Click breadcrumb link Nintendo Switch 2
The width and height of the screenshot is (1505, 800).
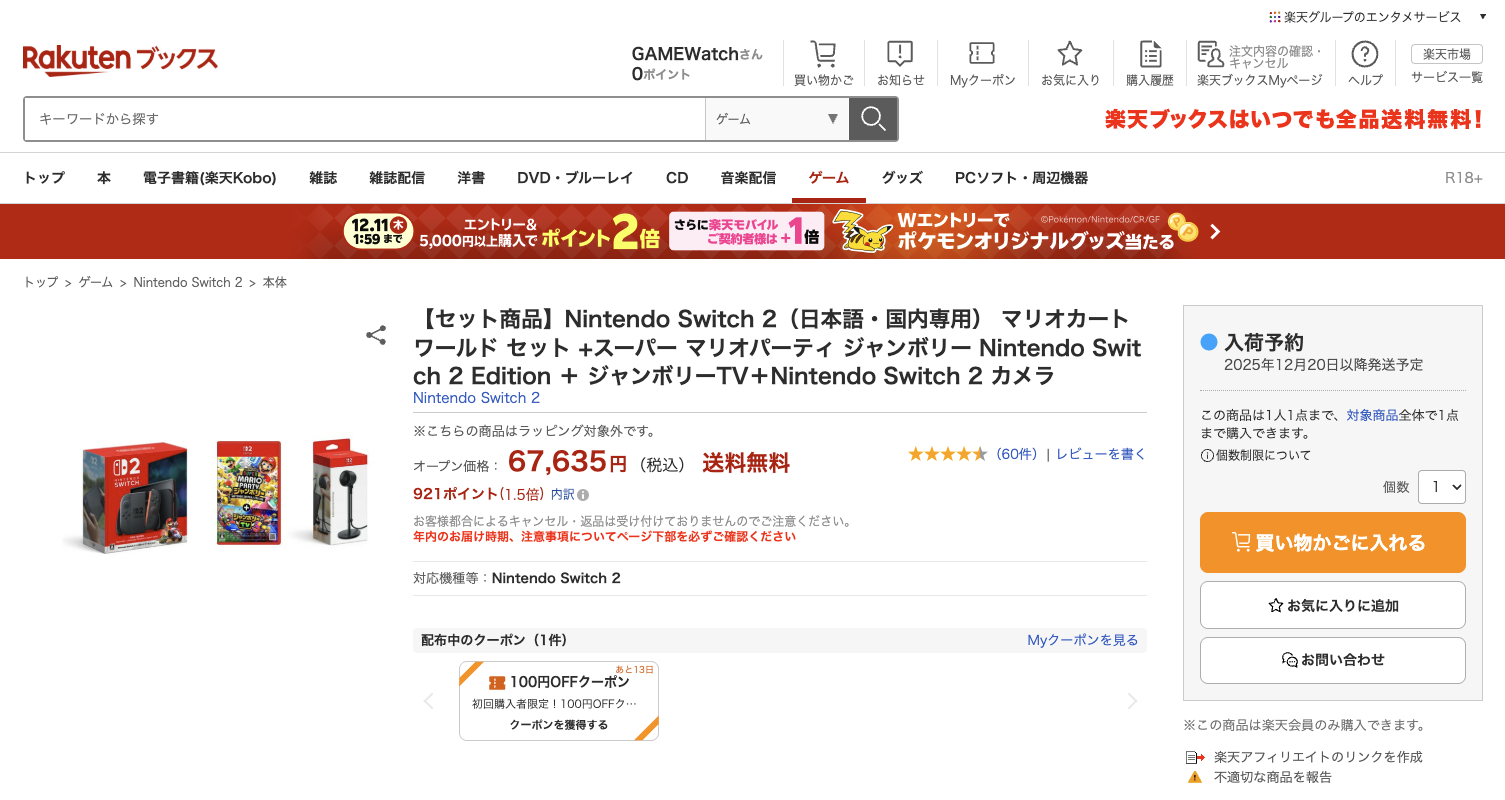[188, 283]
